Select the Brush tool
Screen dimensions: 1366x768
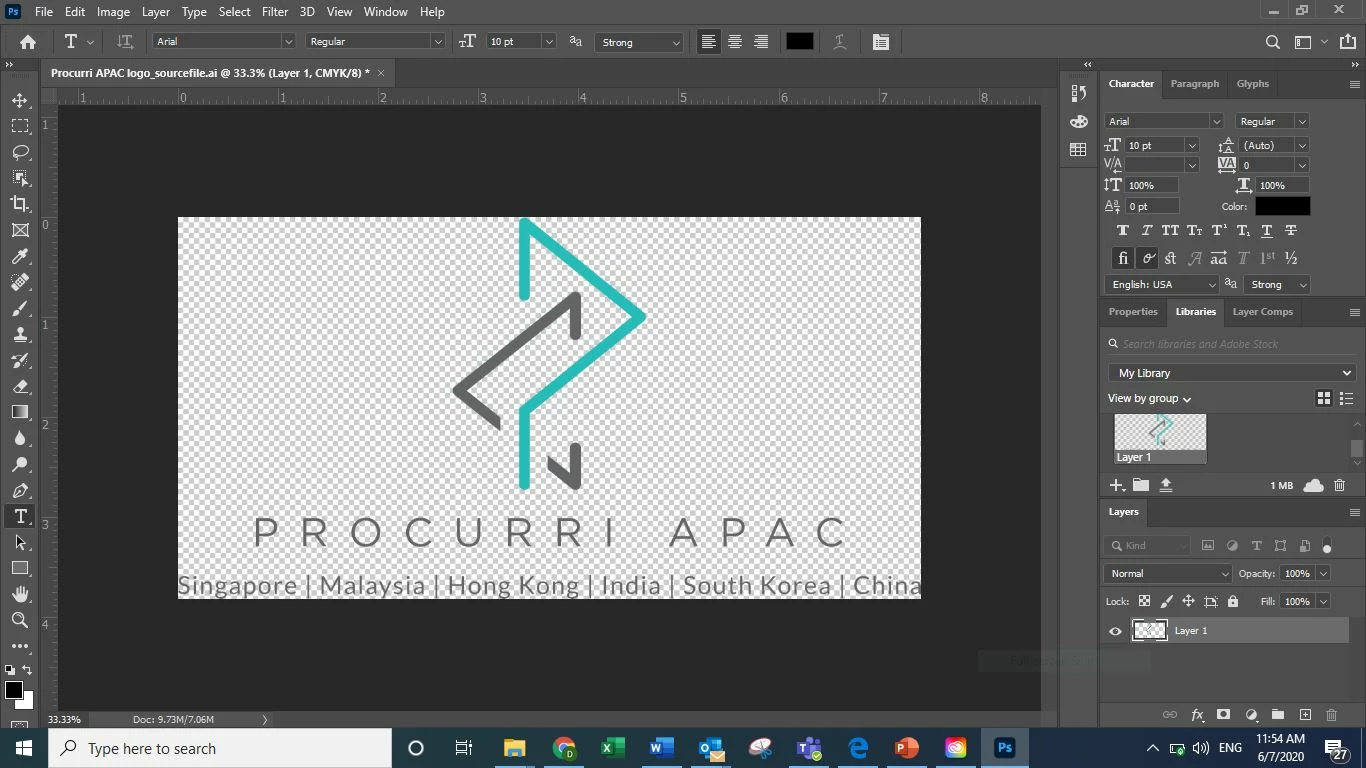pos(20,308)
